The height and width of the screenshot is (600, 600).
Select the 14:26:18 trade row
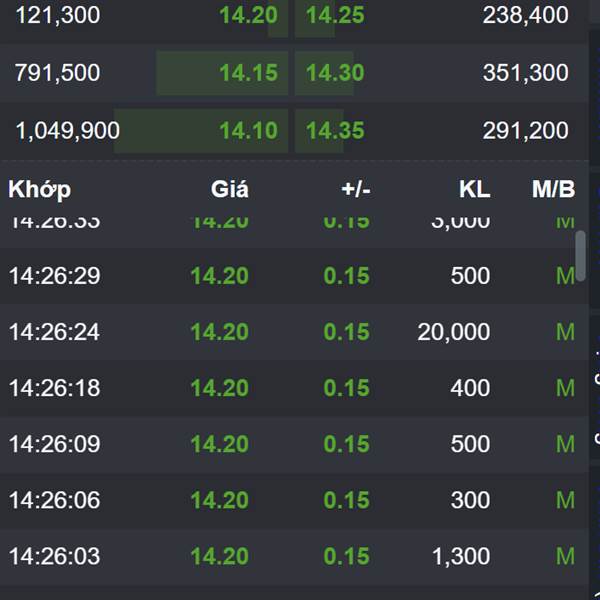coord(294,388)
